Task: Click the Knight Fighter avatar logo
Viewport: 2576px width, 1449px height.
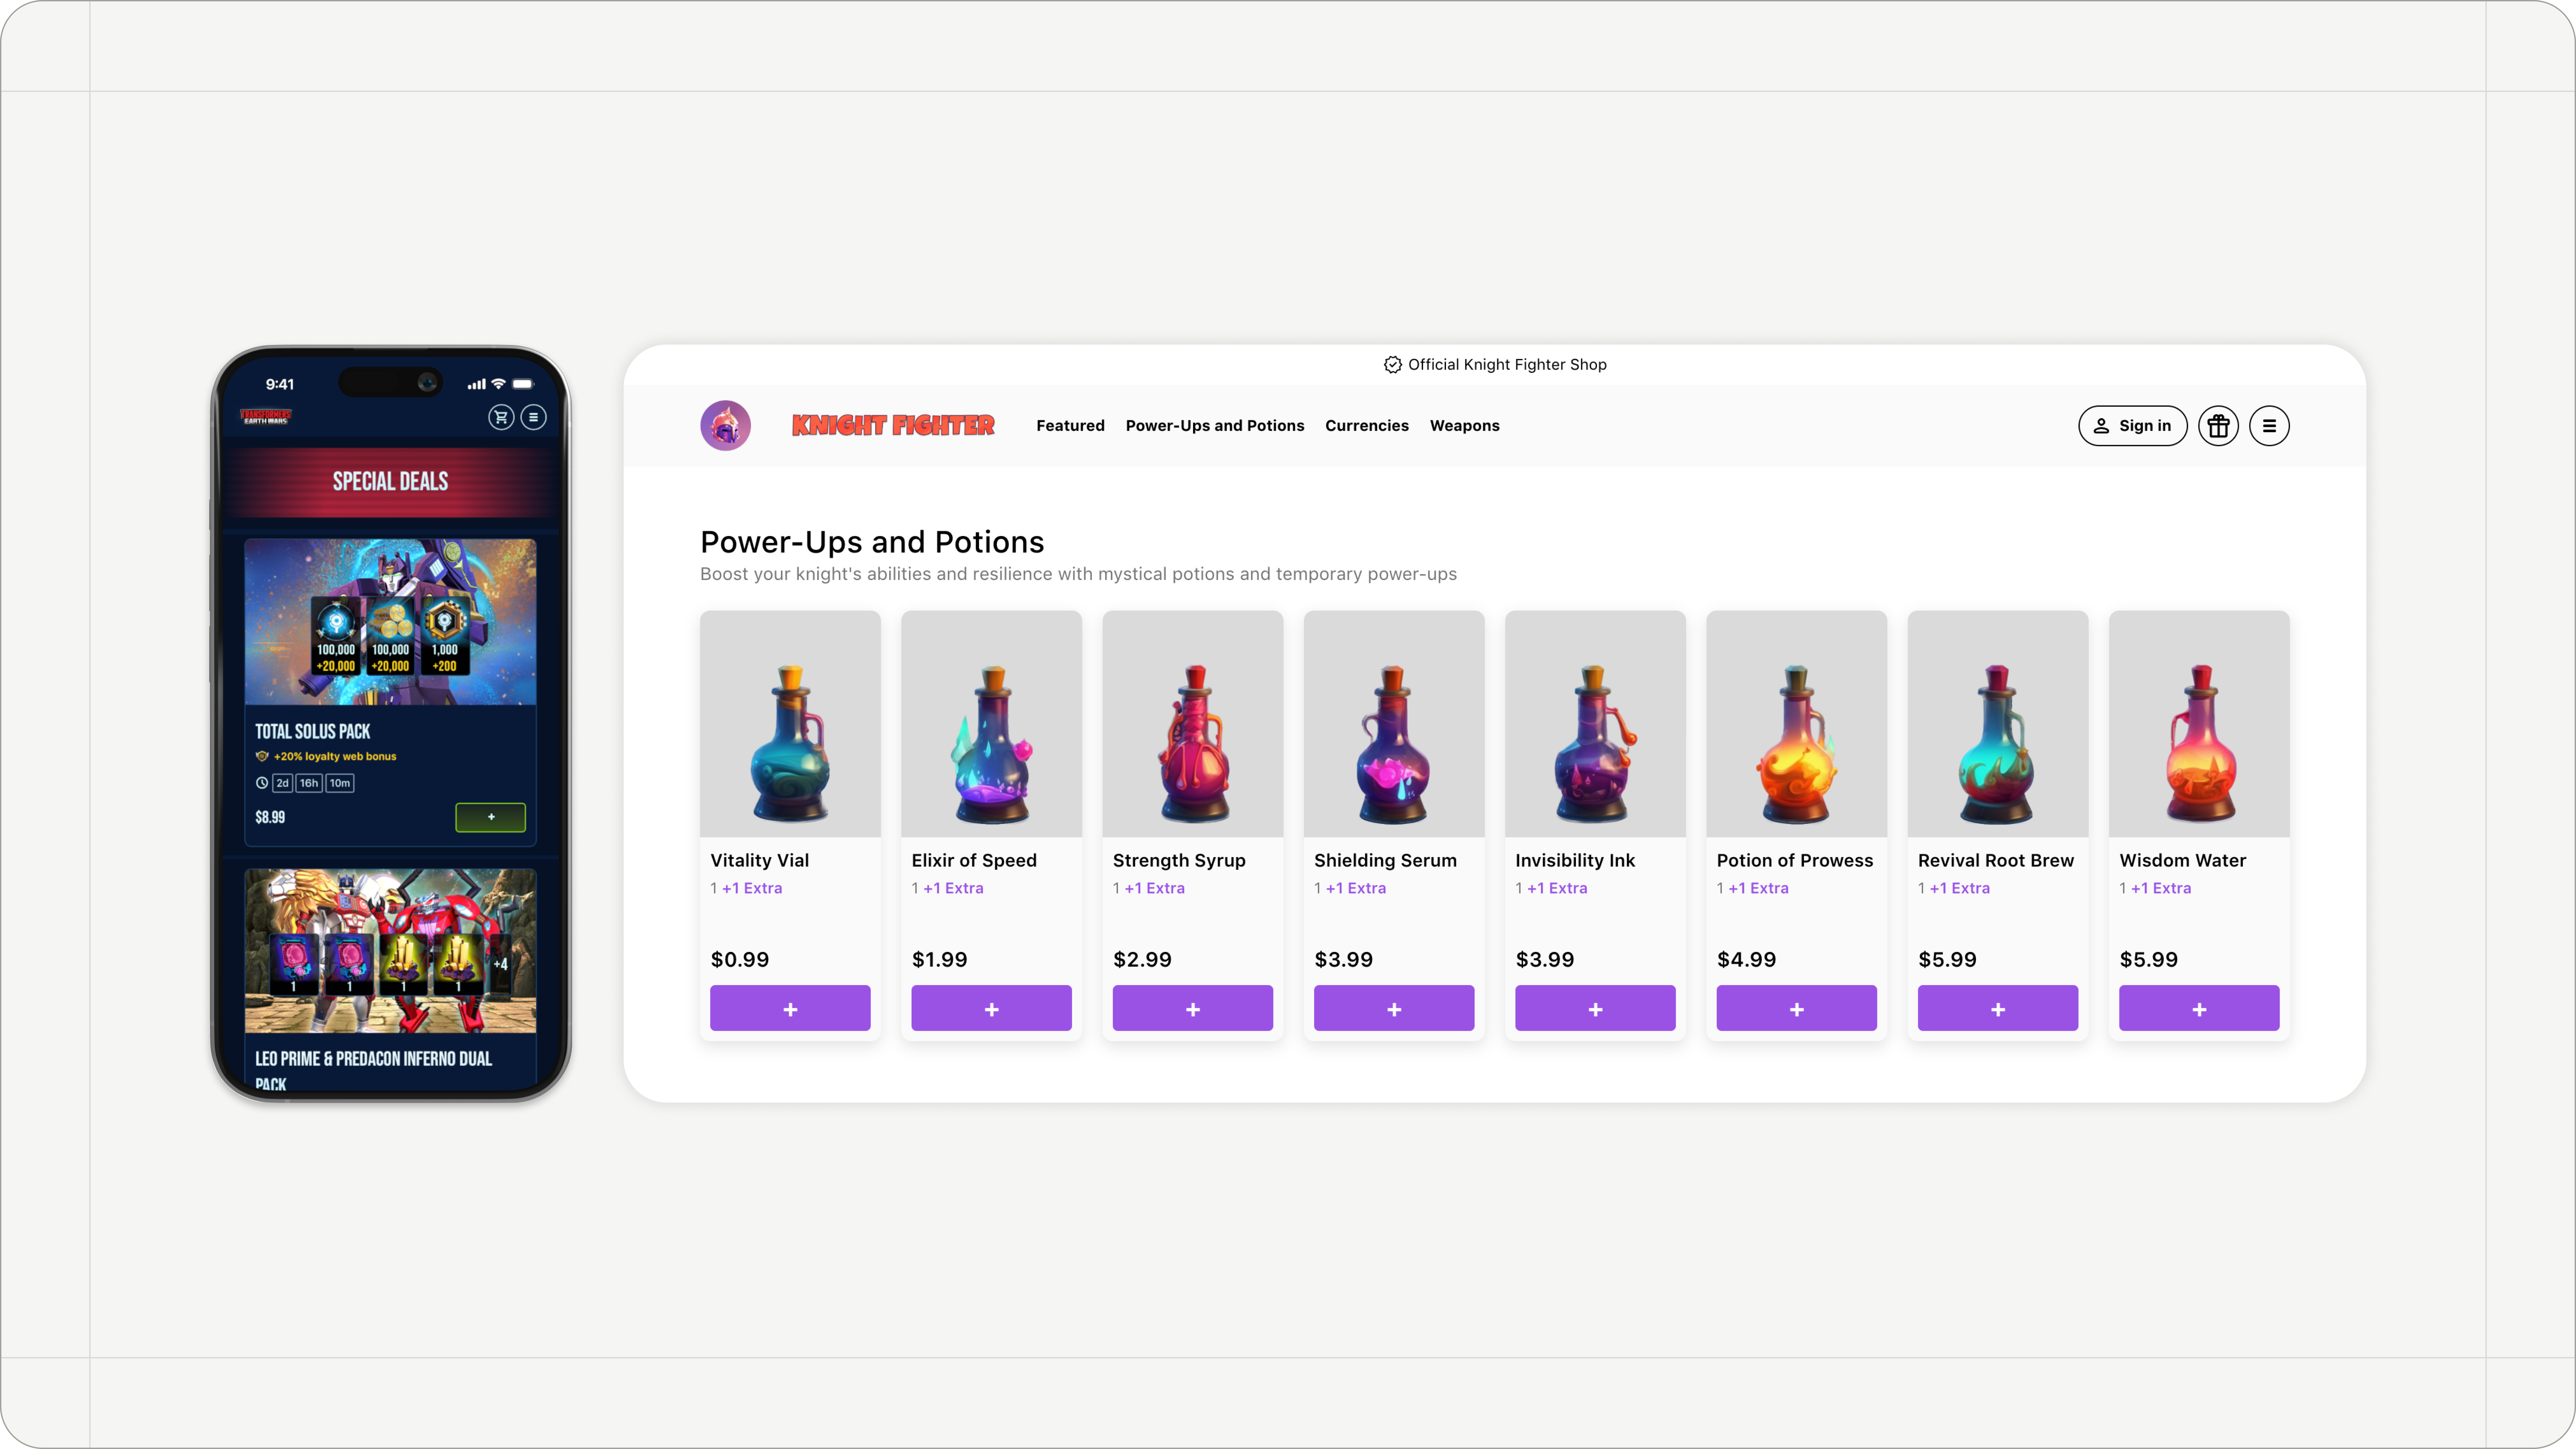Action: click(x=725, y=425)
